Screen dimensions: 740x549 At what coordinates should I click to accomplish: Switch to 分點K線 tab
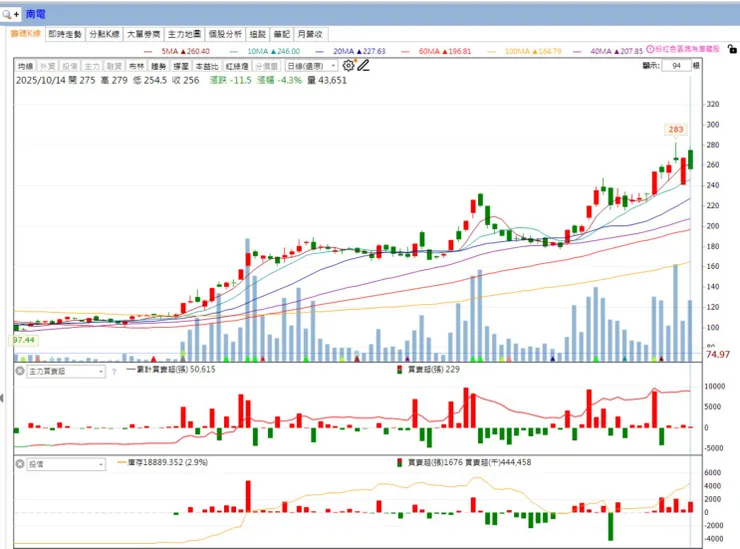[x=104, y=34]
